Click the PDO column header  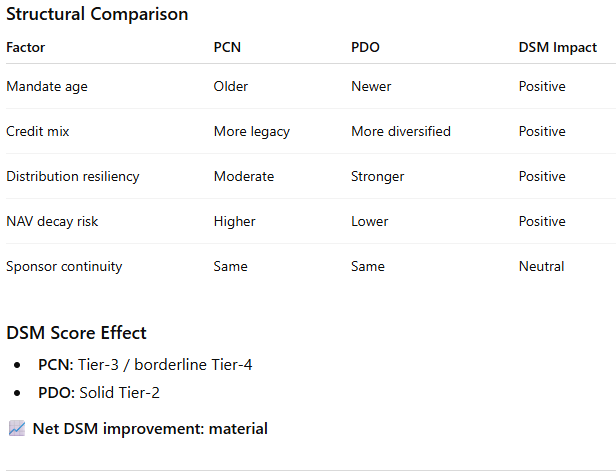click(365, 47)
